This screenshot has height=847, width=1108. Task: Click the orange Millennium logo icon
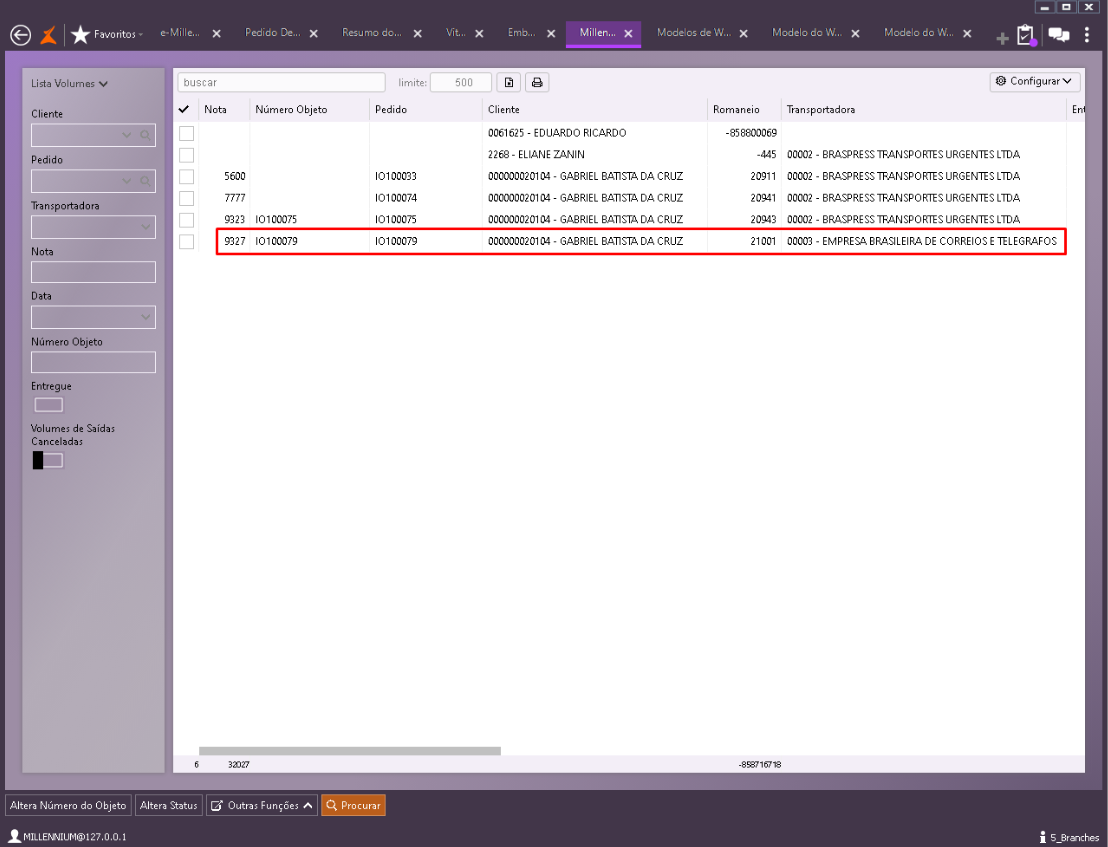tap(48, 34)
